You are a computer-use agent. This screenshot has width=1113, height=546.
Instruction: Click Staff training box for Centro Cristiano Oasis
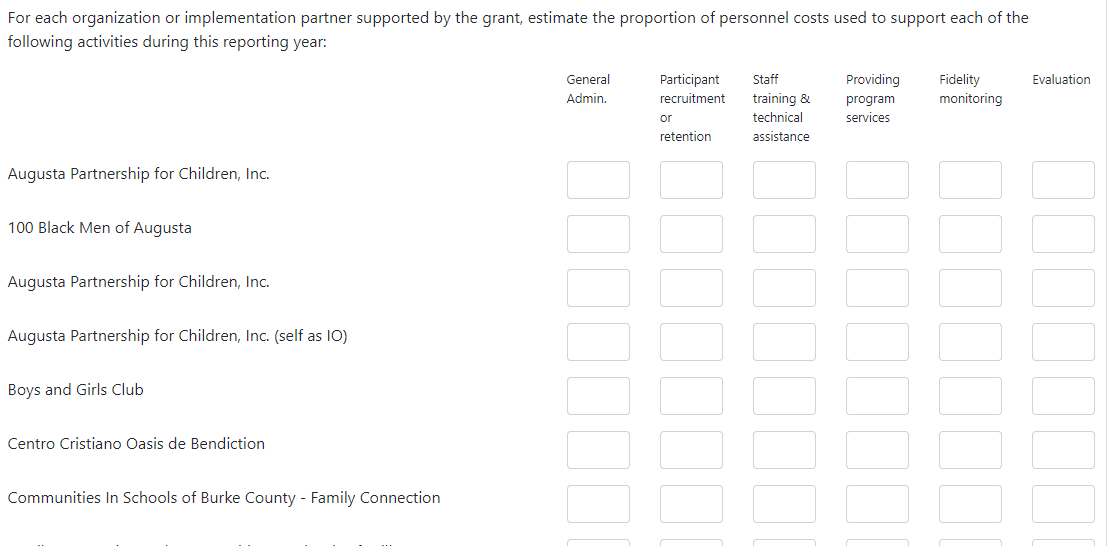(x=784, y=450)
